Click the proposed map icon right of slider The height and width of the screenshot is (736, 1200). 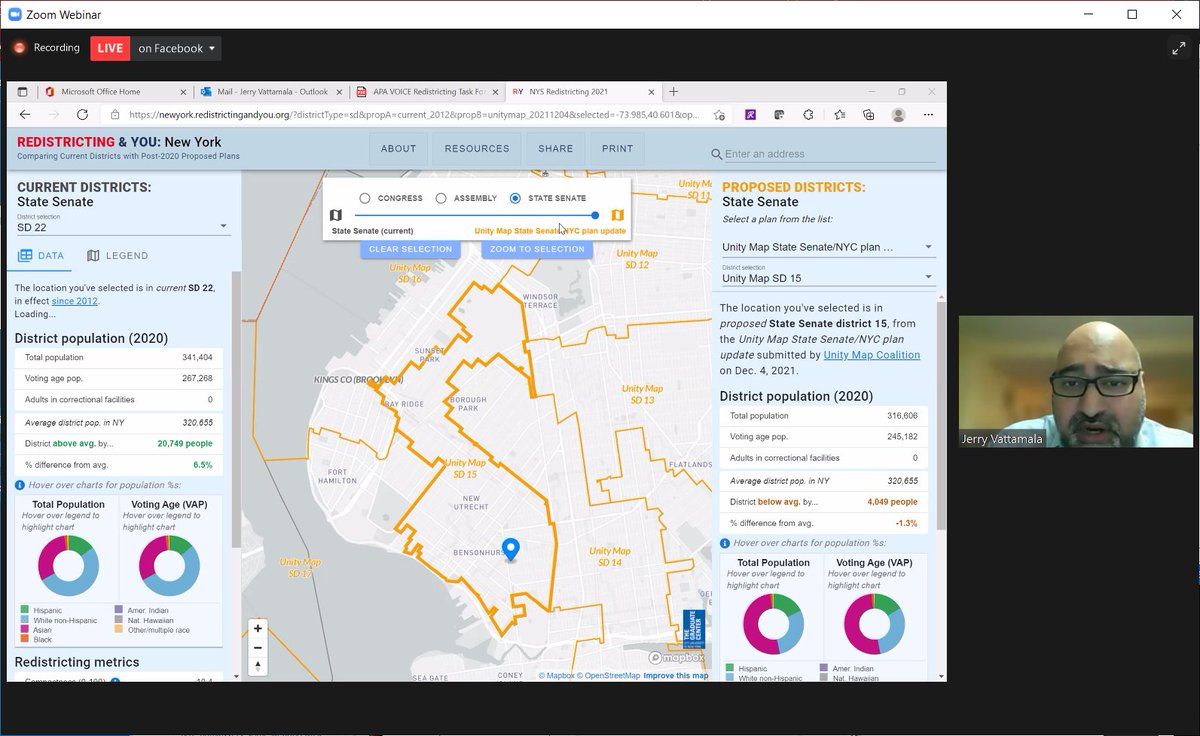tap(618, 215)
